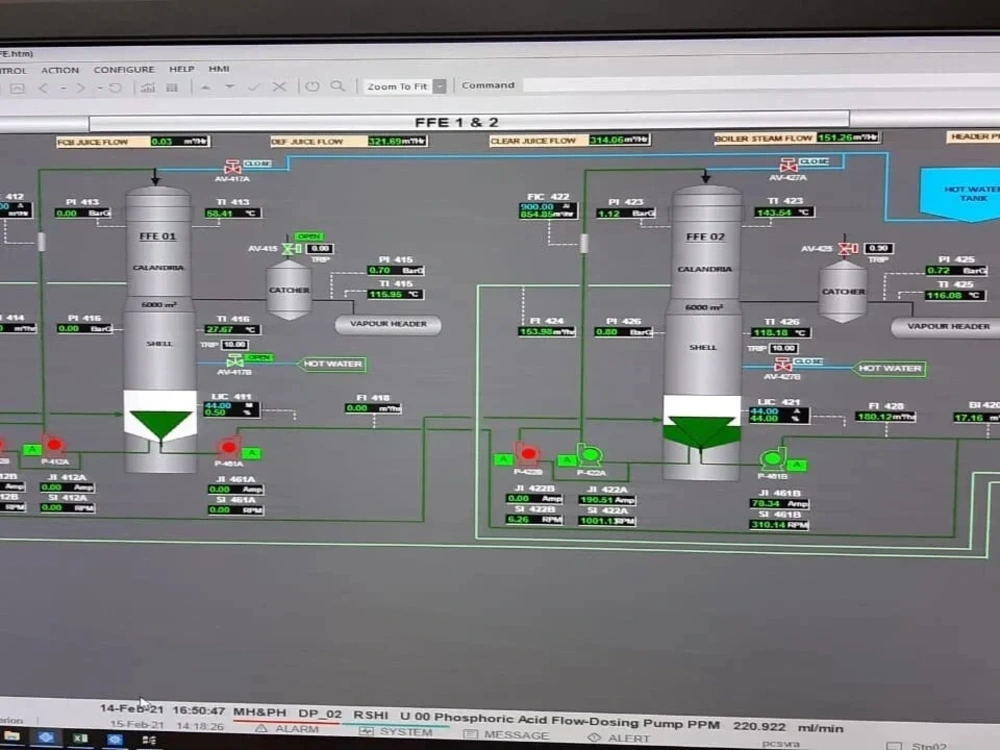Select valve AV-427A icon
Screen dimensions: 1000x750
click(788, 165)
